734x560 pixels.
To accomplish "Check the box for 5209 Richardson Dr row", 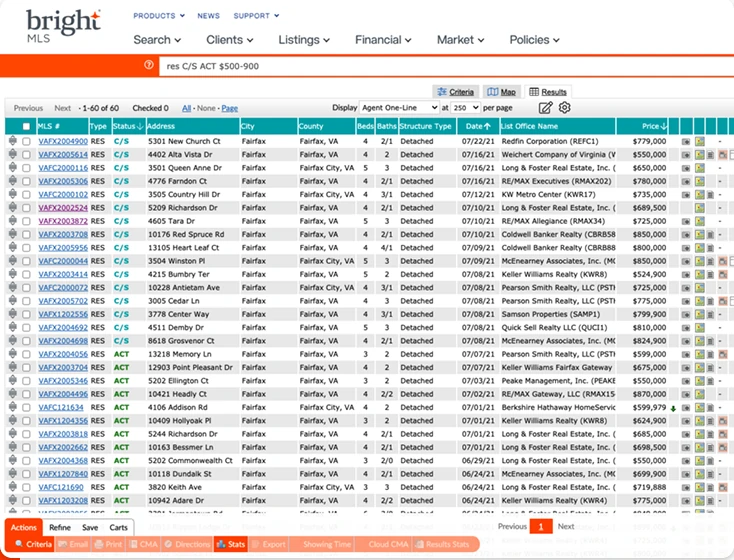I will 26,207.
